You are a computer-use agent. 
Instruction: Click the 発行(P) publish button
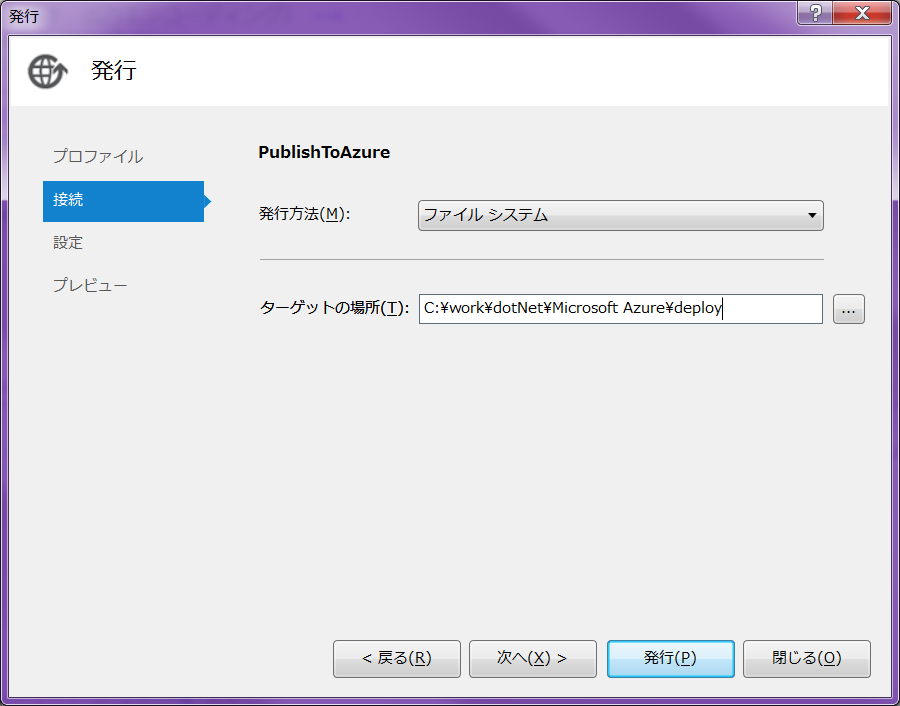670,658
